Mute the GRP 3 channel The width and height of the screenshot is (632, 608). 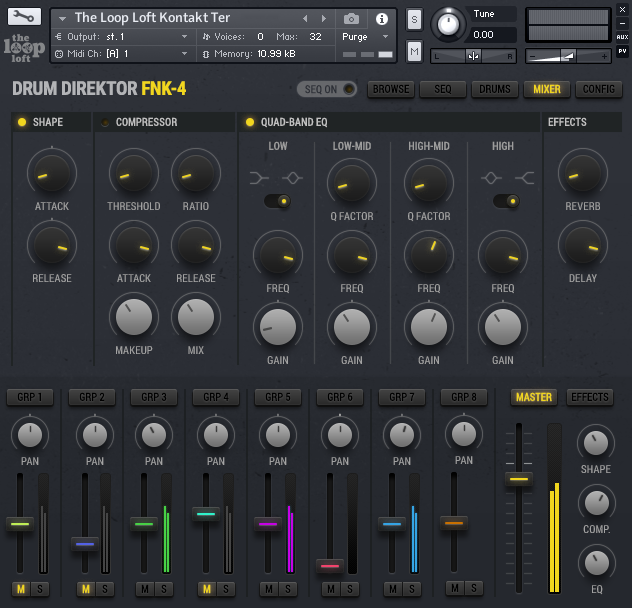(x=144, y=589)
